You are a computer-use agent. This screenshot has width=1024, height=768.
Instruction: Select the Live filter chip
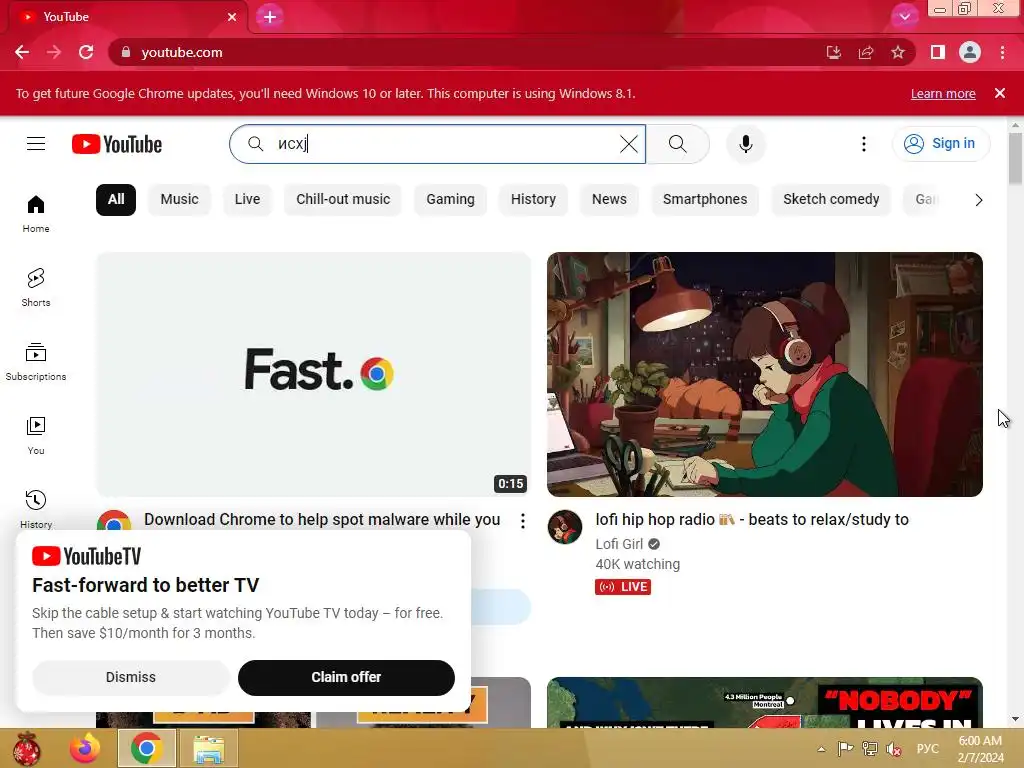click(248, 200)
